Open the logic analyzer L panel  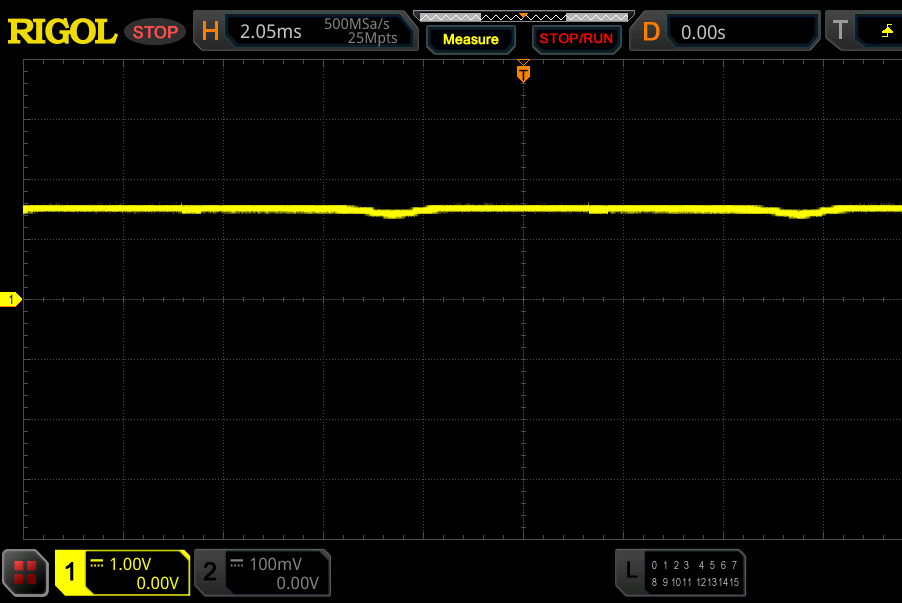click(x=632, y=571)
